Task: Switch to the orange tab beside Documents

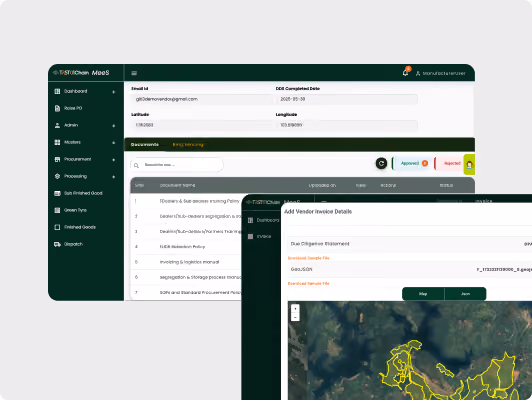Action: pyautogui.click(x=188, y=145)
